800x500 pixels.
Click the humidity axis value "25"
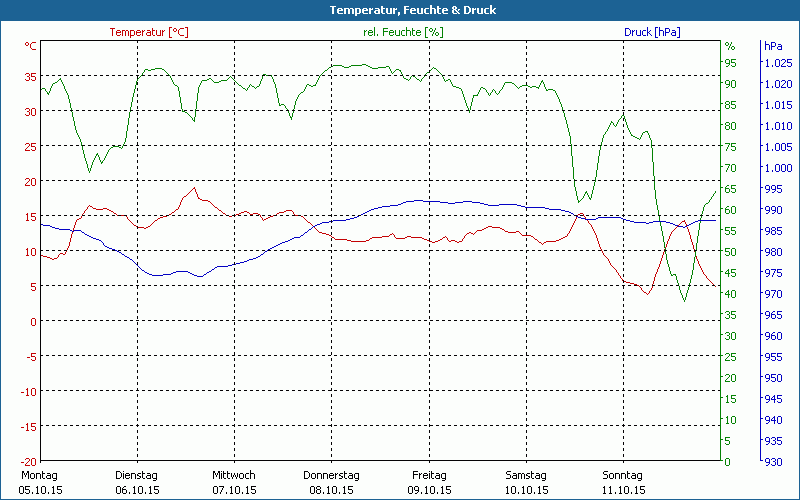[731, 357]
